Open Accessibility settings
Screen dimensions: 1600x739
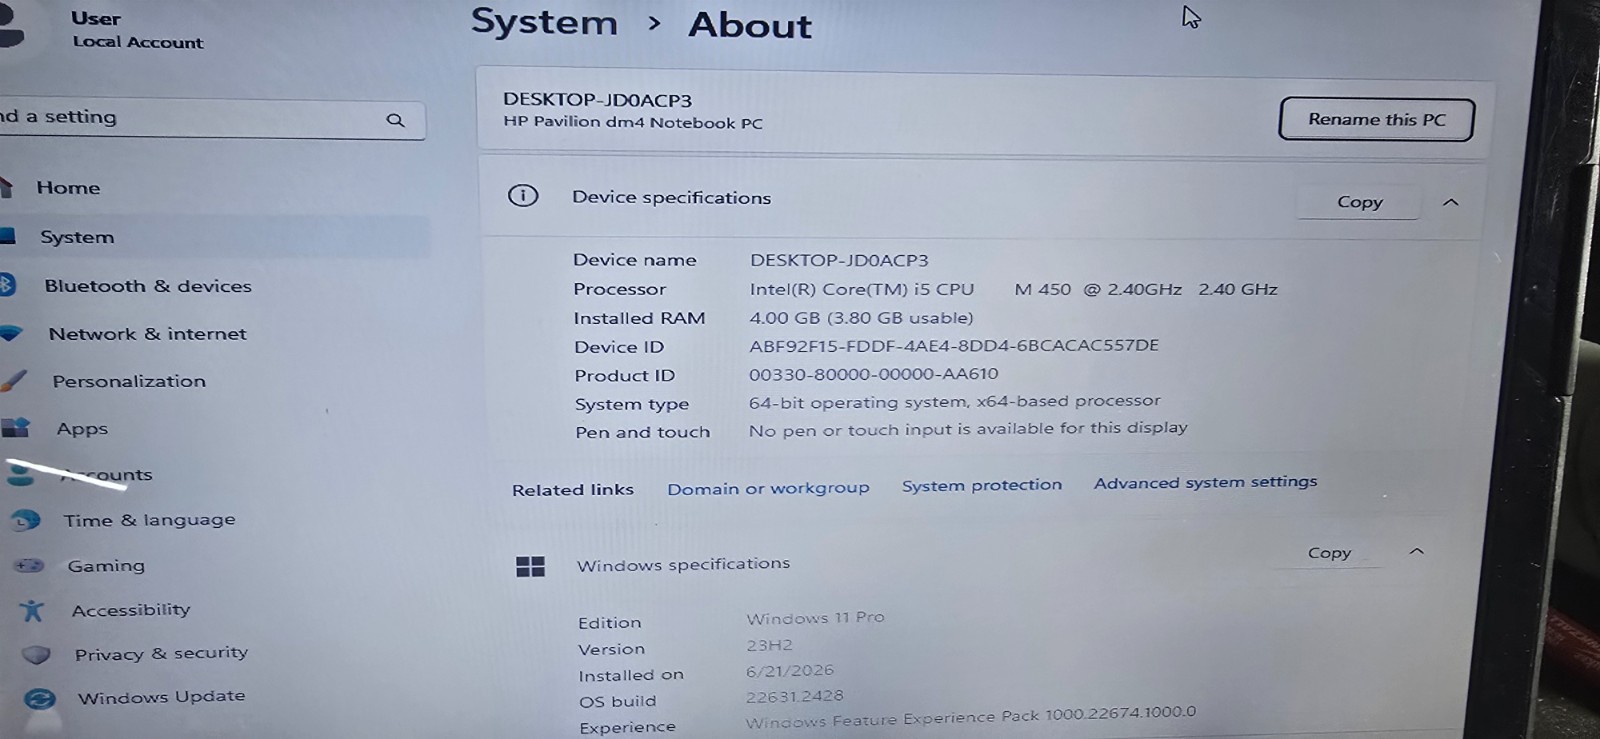point(131,610)
